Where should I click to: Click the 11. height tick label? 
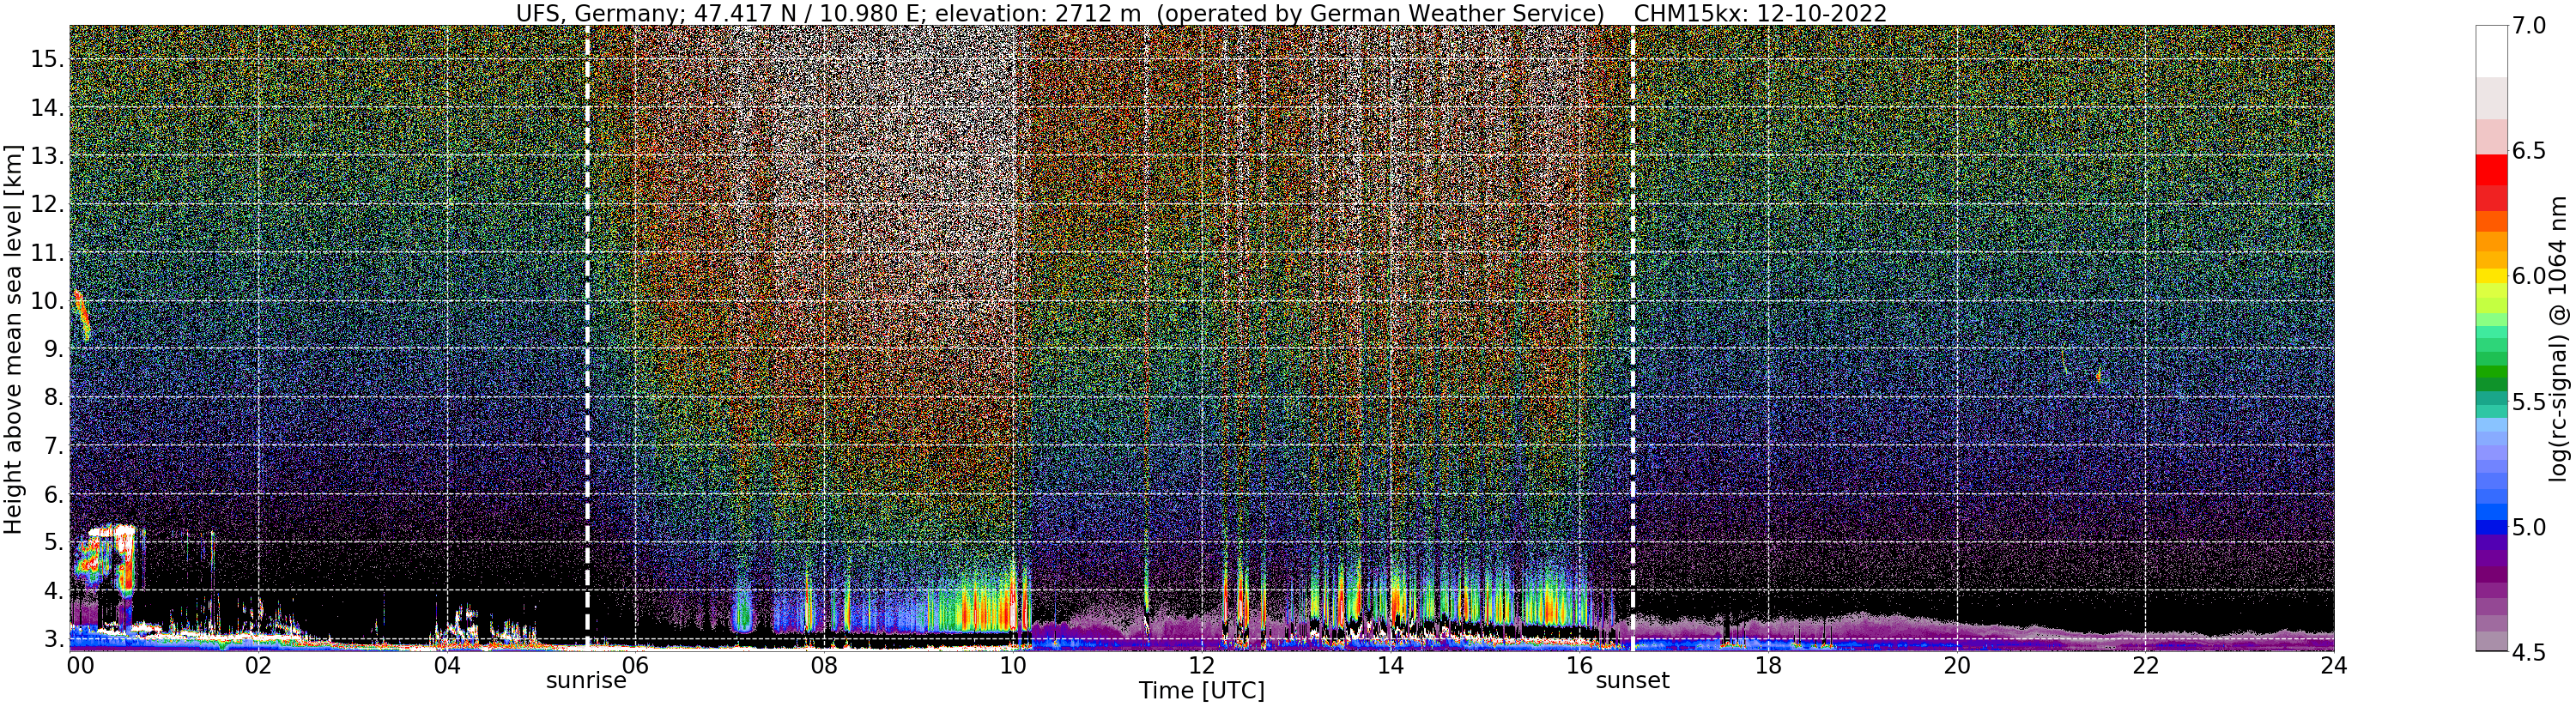[47, 253]
